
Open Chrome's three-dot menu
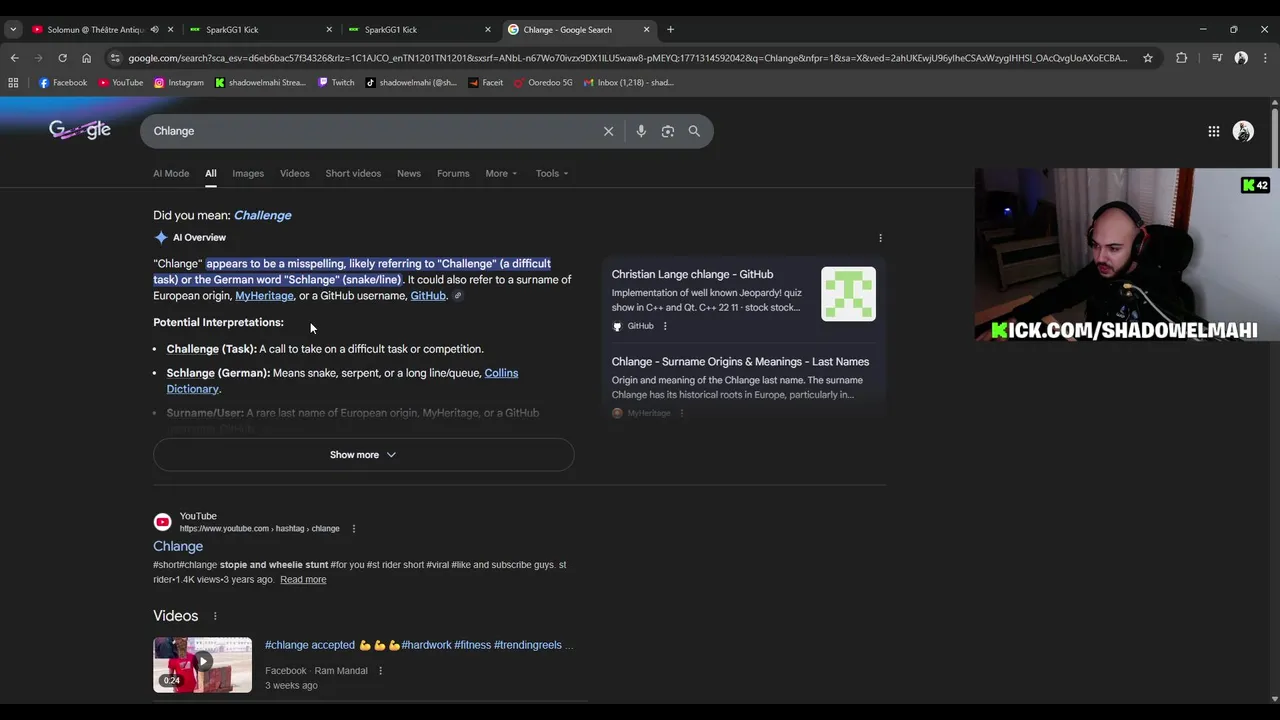(x=1265, y=58)
